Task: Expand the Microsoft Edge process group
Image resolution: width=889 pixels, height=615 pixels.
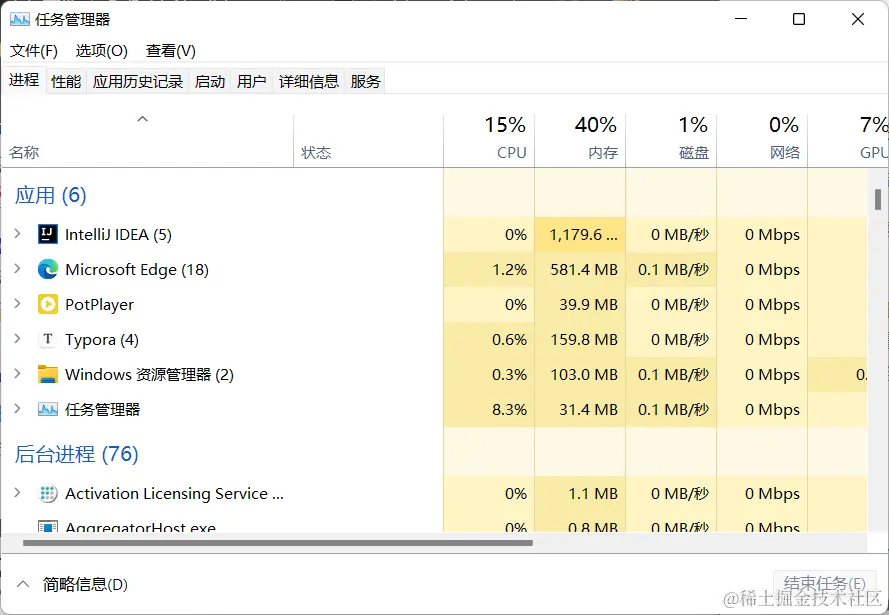Action: click(18, 269)
